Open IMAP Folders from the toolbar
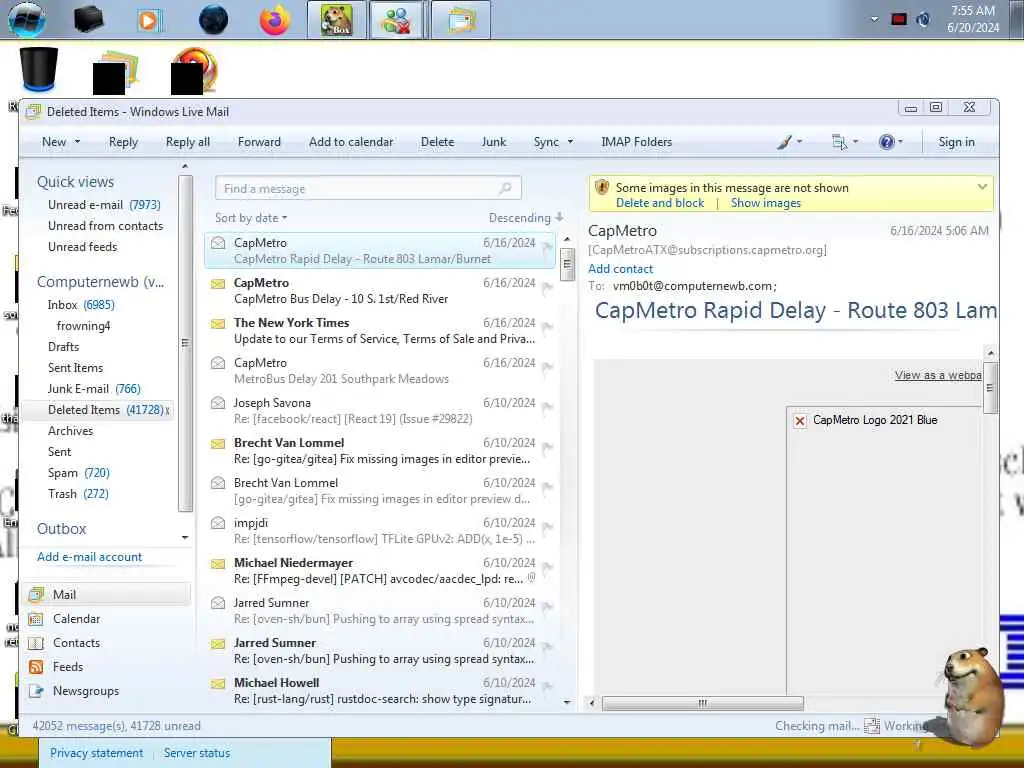Screen dimensions: 1024x768 click(x=636, y=142)
